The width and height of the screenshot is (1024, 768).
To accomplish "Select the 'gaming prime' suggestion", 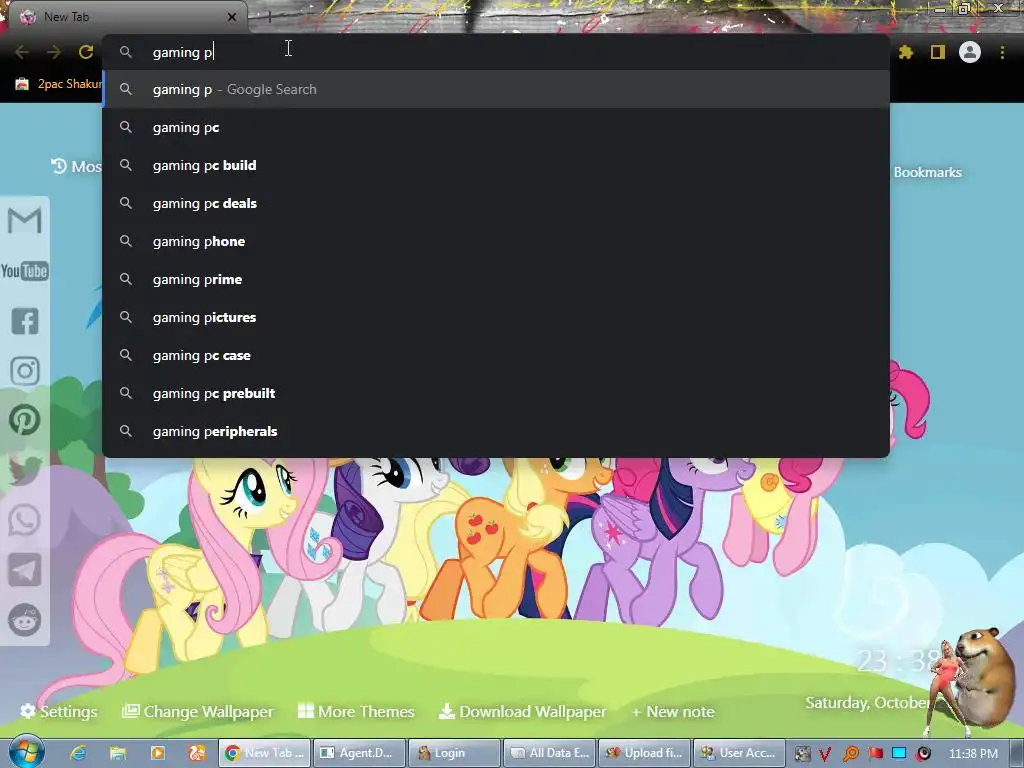I will click(496, 279).
